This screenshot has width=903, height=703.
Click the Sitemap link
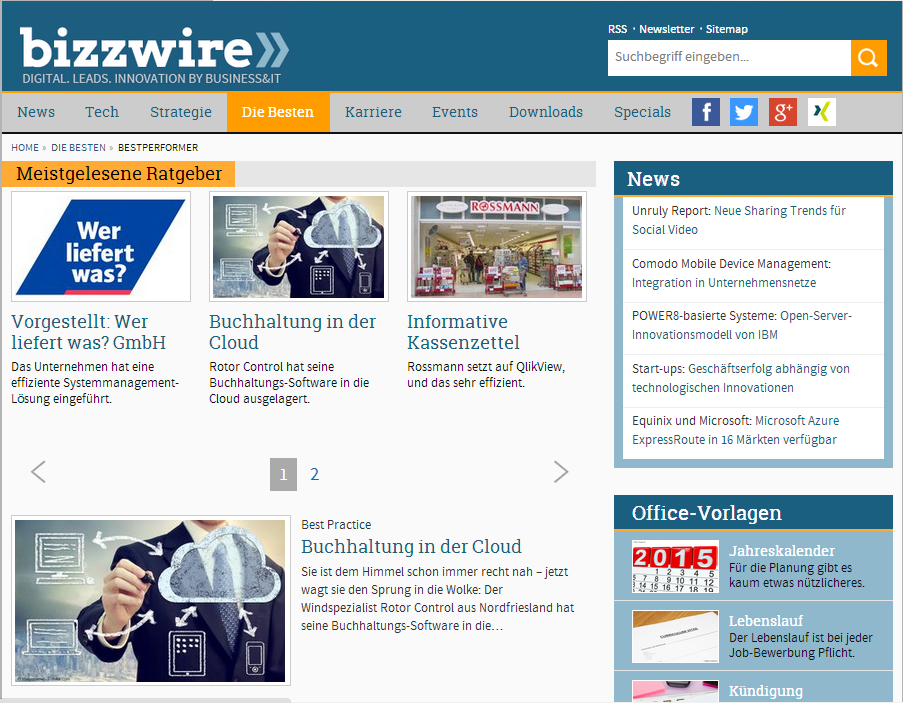[x=727, y=29]
